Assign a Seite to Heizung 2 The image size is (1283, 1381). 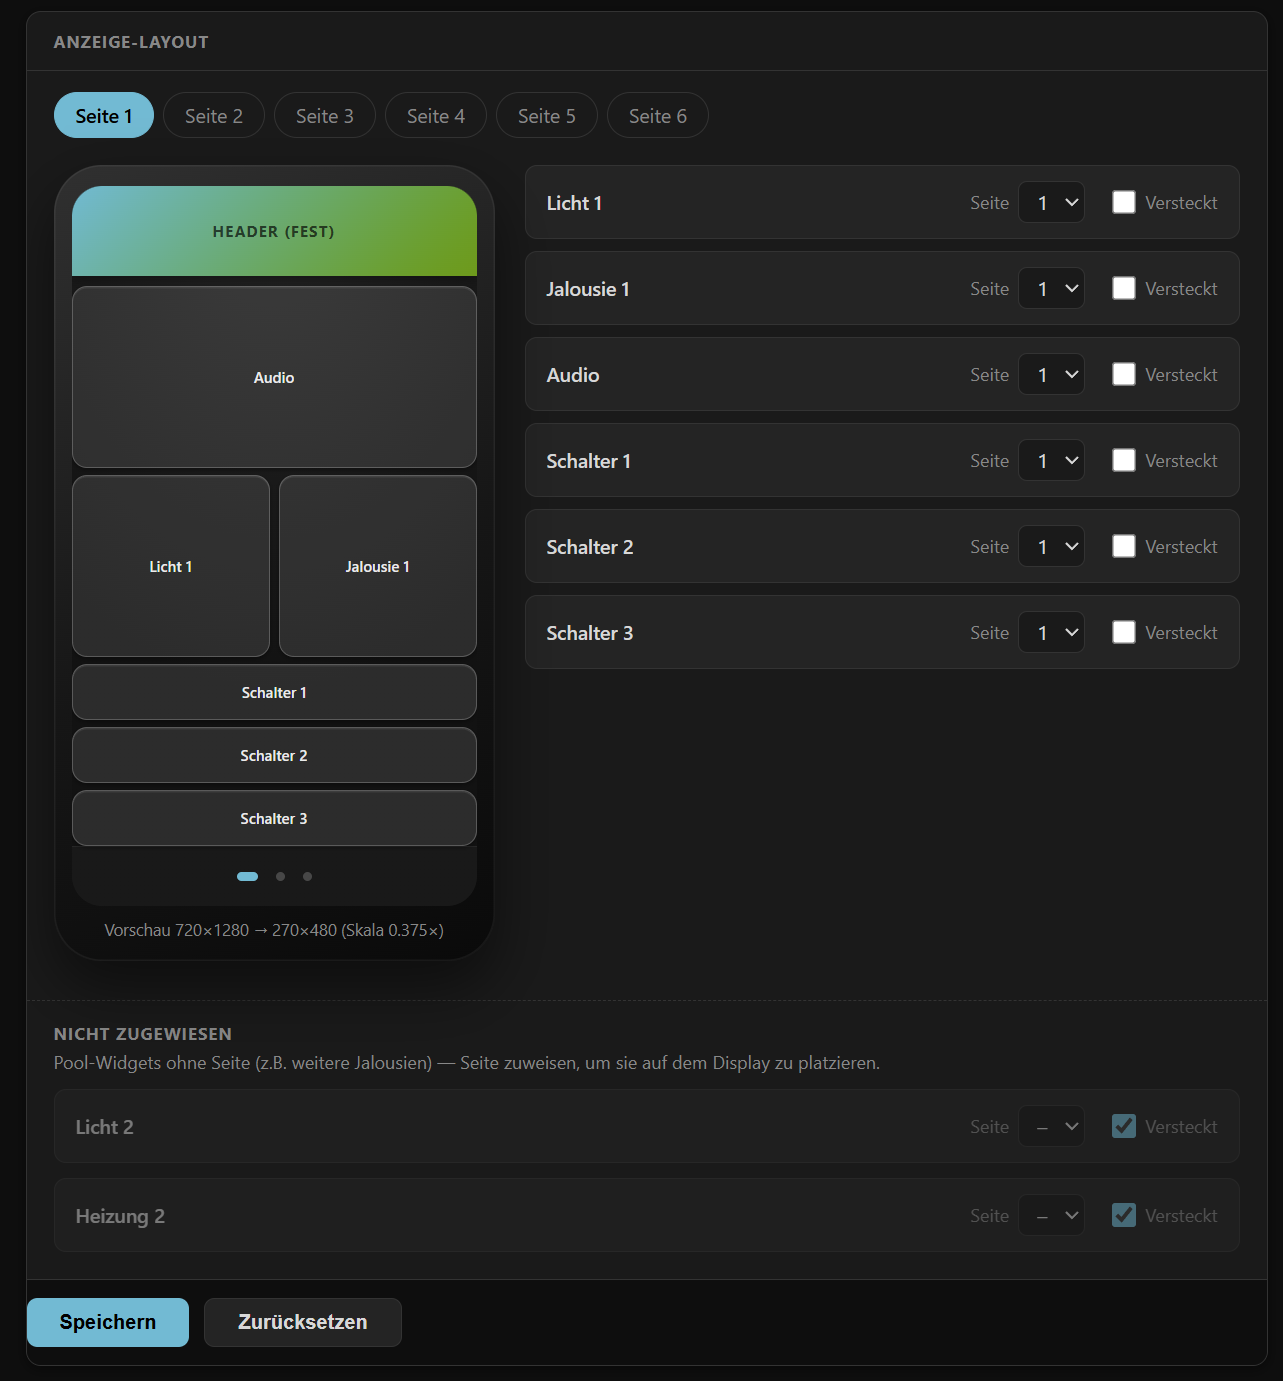[1052, 1215]
